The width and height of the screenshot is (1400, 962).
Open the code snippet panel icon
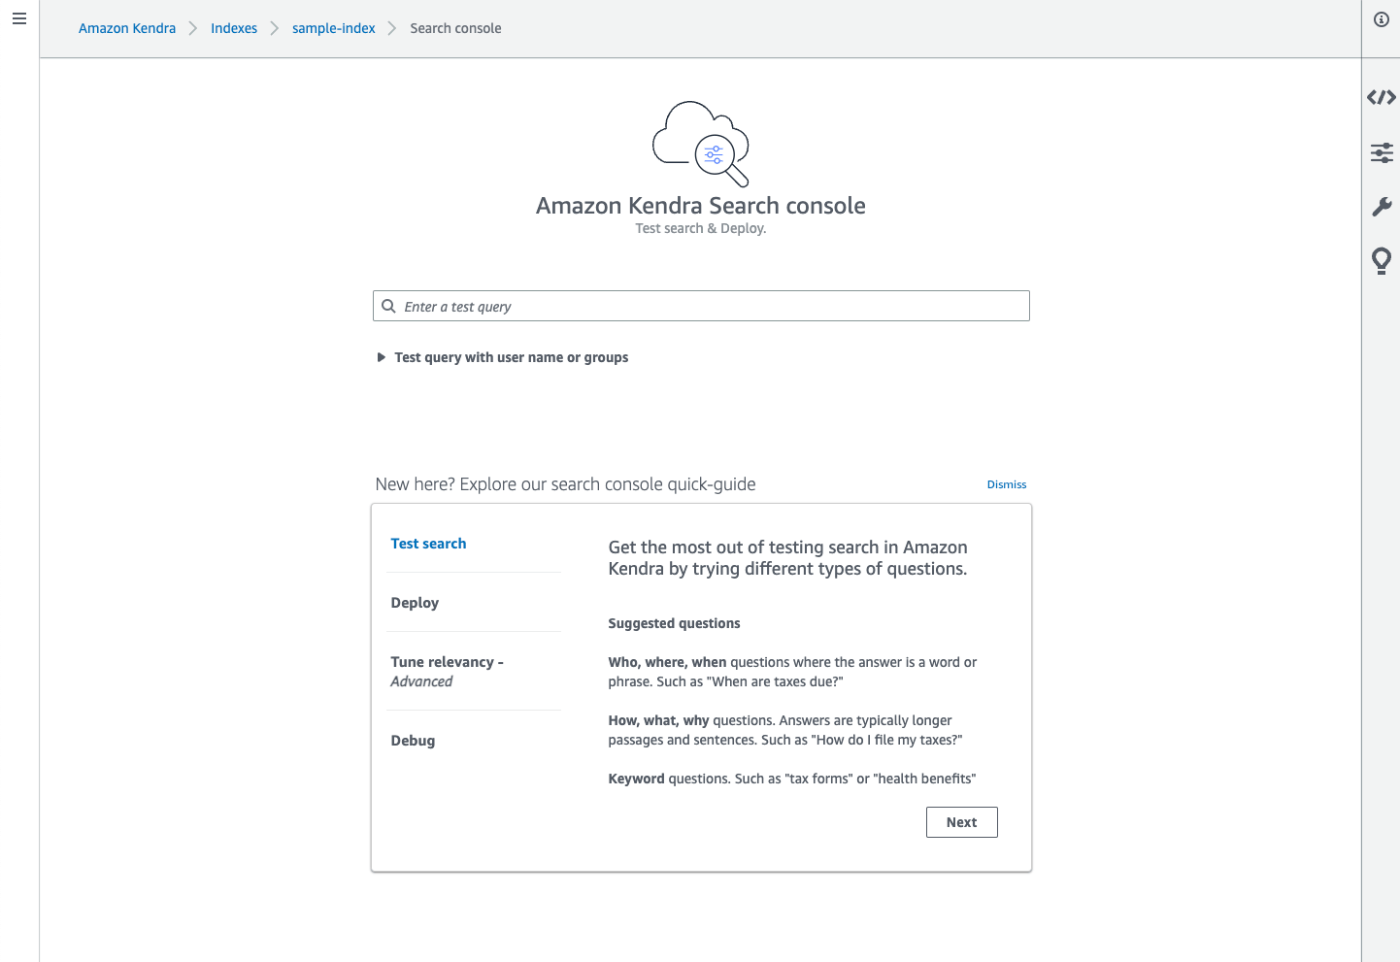coord(1381,97)
